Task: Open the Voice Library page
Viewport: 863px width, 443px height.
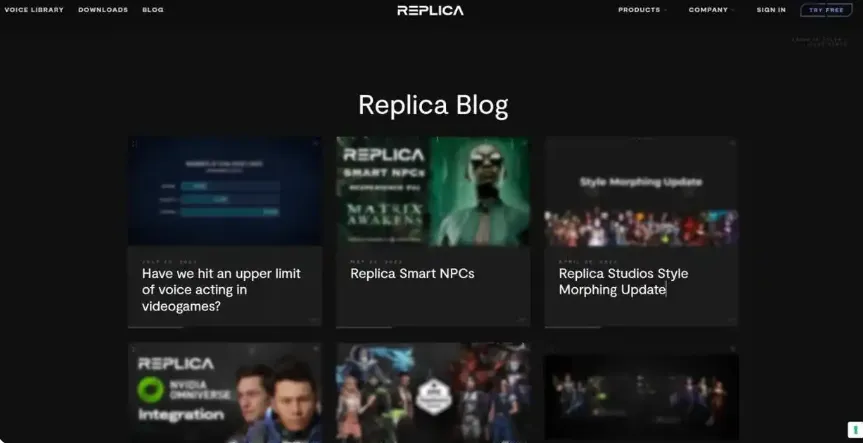Action: pyautogui.click(x=34, y=10)
